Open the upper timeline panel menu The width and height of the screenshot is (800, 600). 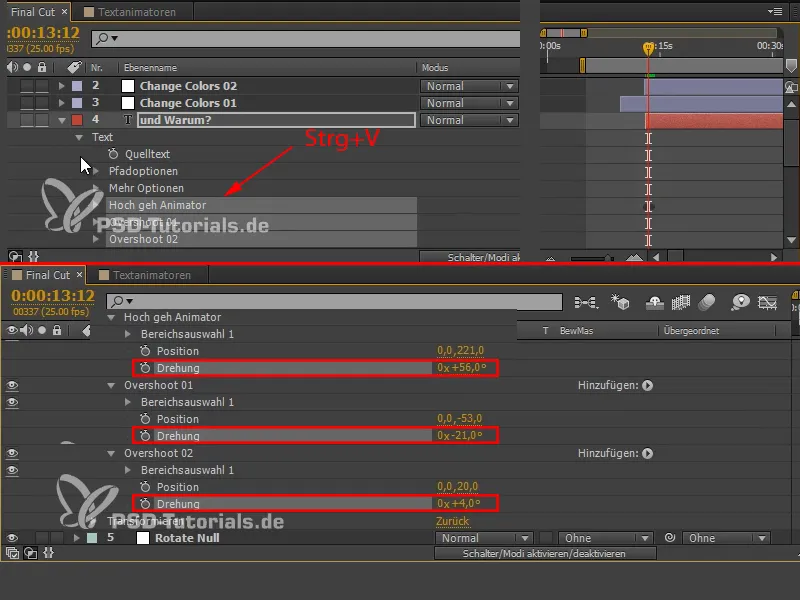click(774, 11)
